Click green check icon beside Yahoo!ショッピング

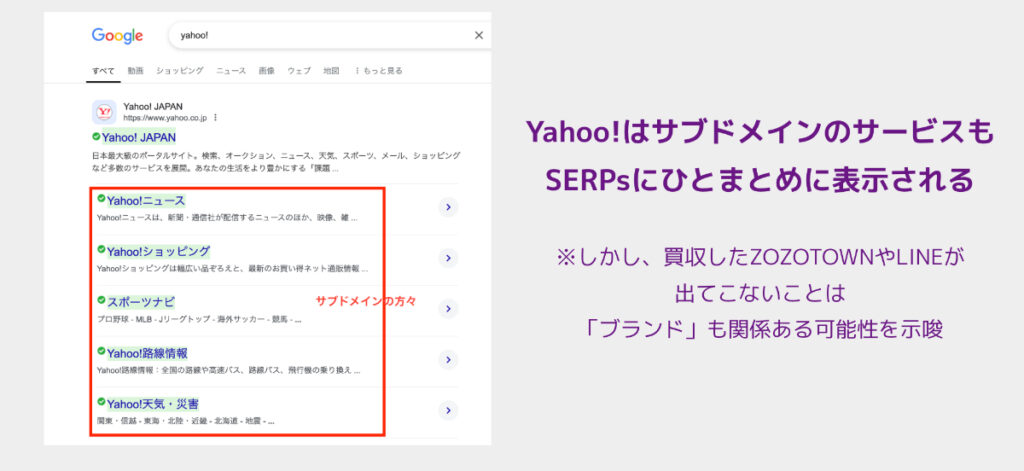[101, 249]
